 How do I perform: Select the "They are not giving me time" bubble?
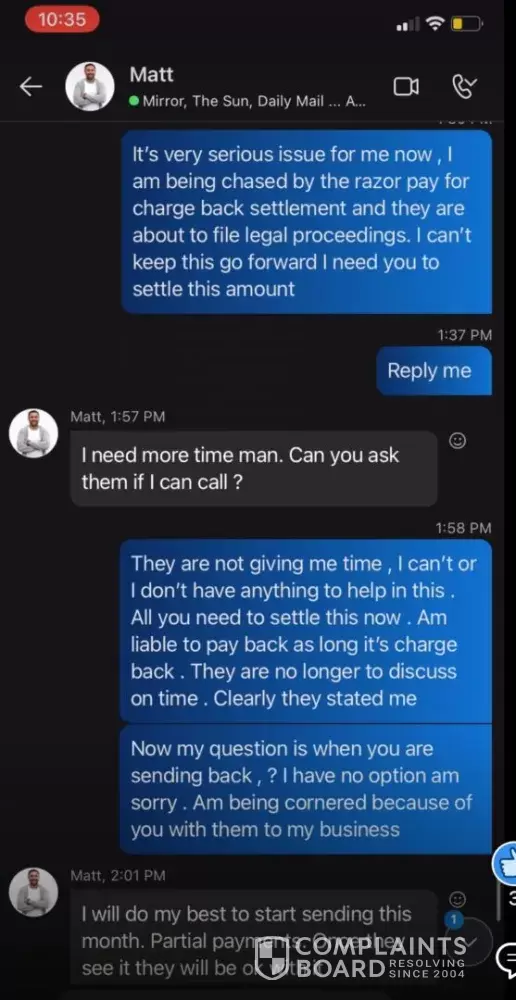[x=306, y=631]
